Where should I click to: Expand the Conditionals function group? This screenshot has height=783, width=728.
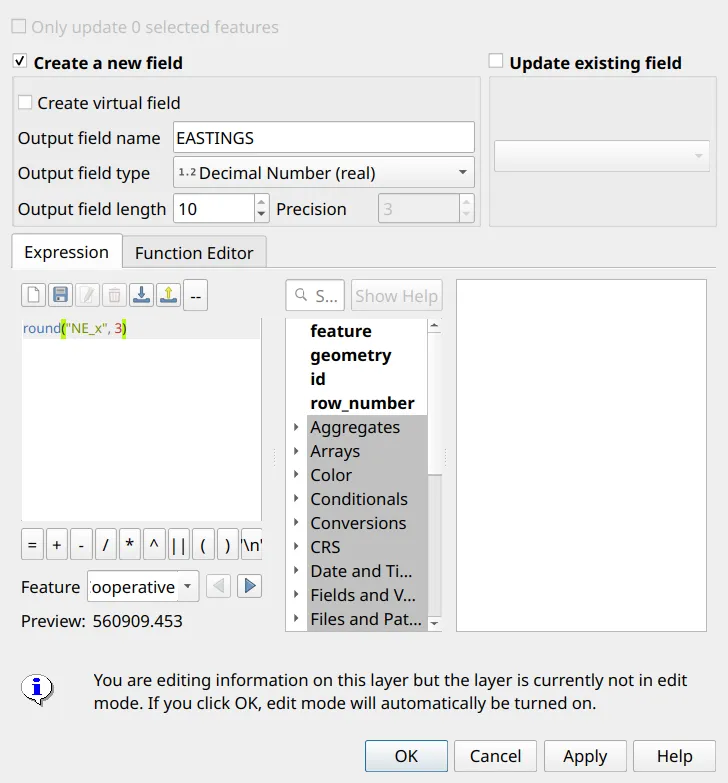coord(296,498)
